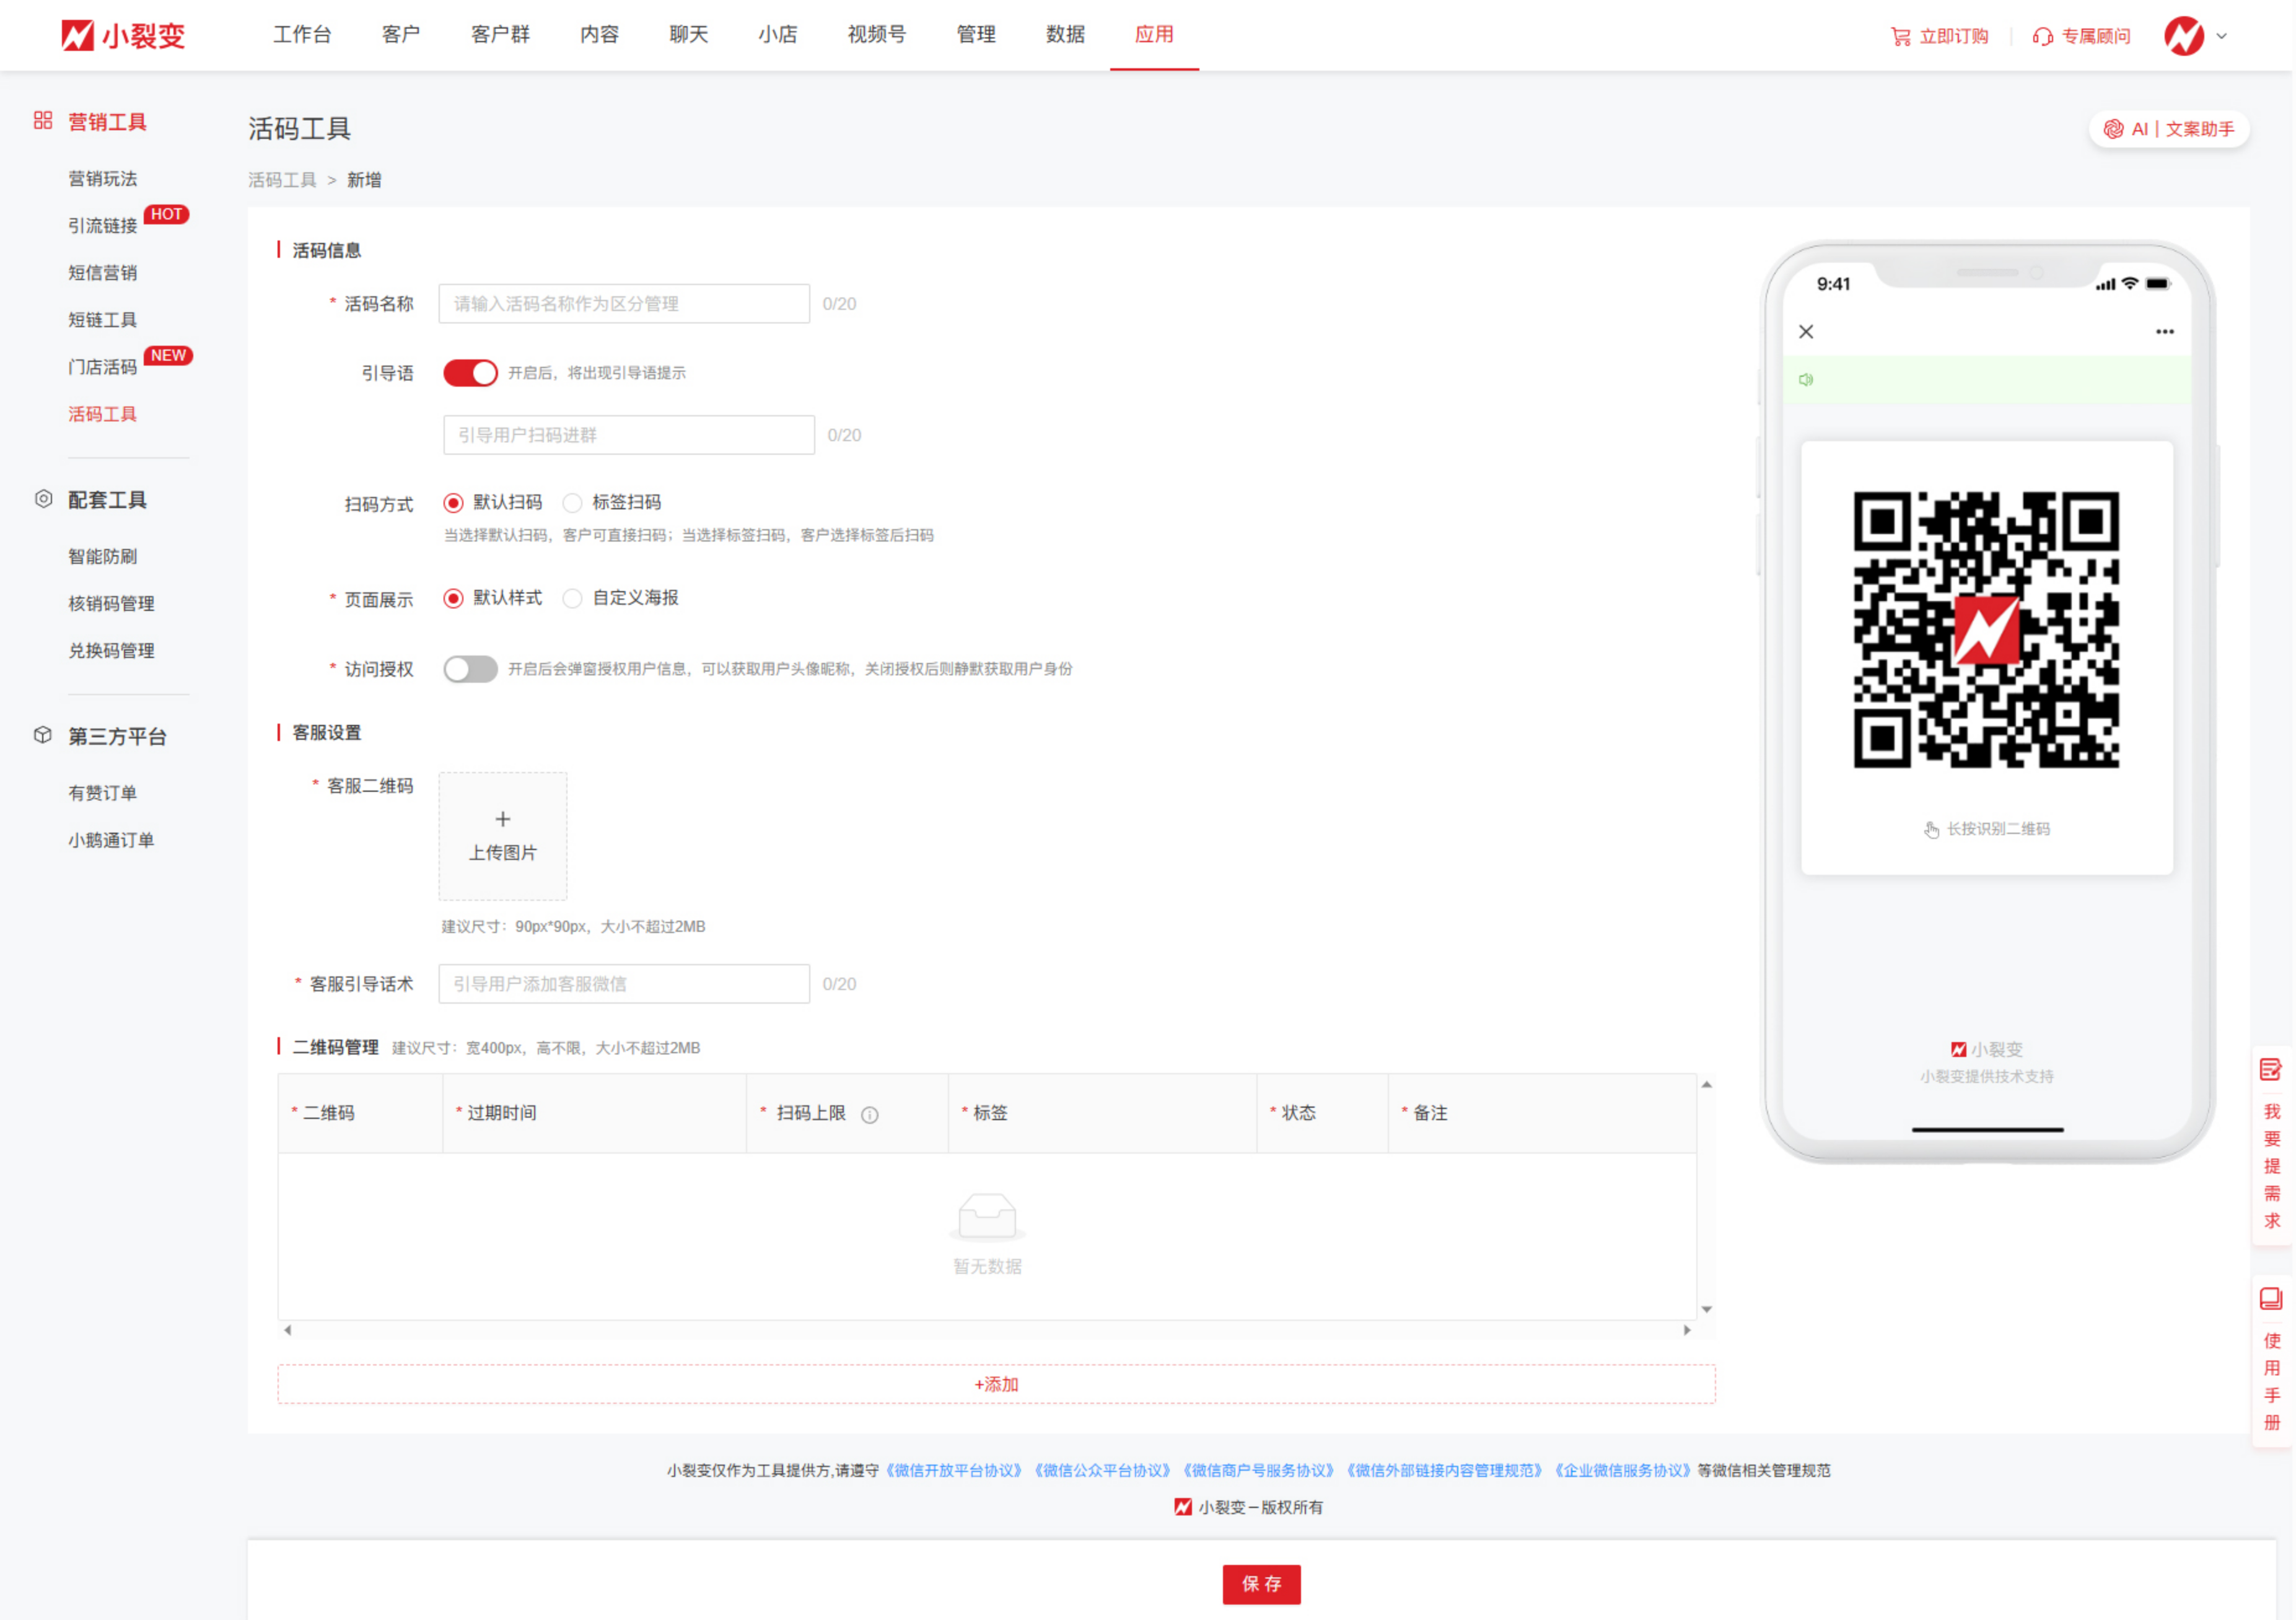Go to 营销玩法 in sidebar

(x=102, y=179)
